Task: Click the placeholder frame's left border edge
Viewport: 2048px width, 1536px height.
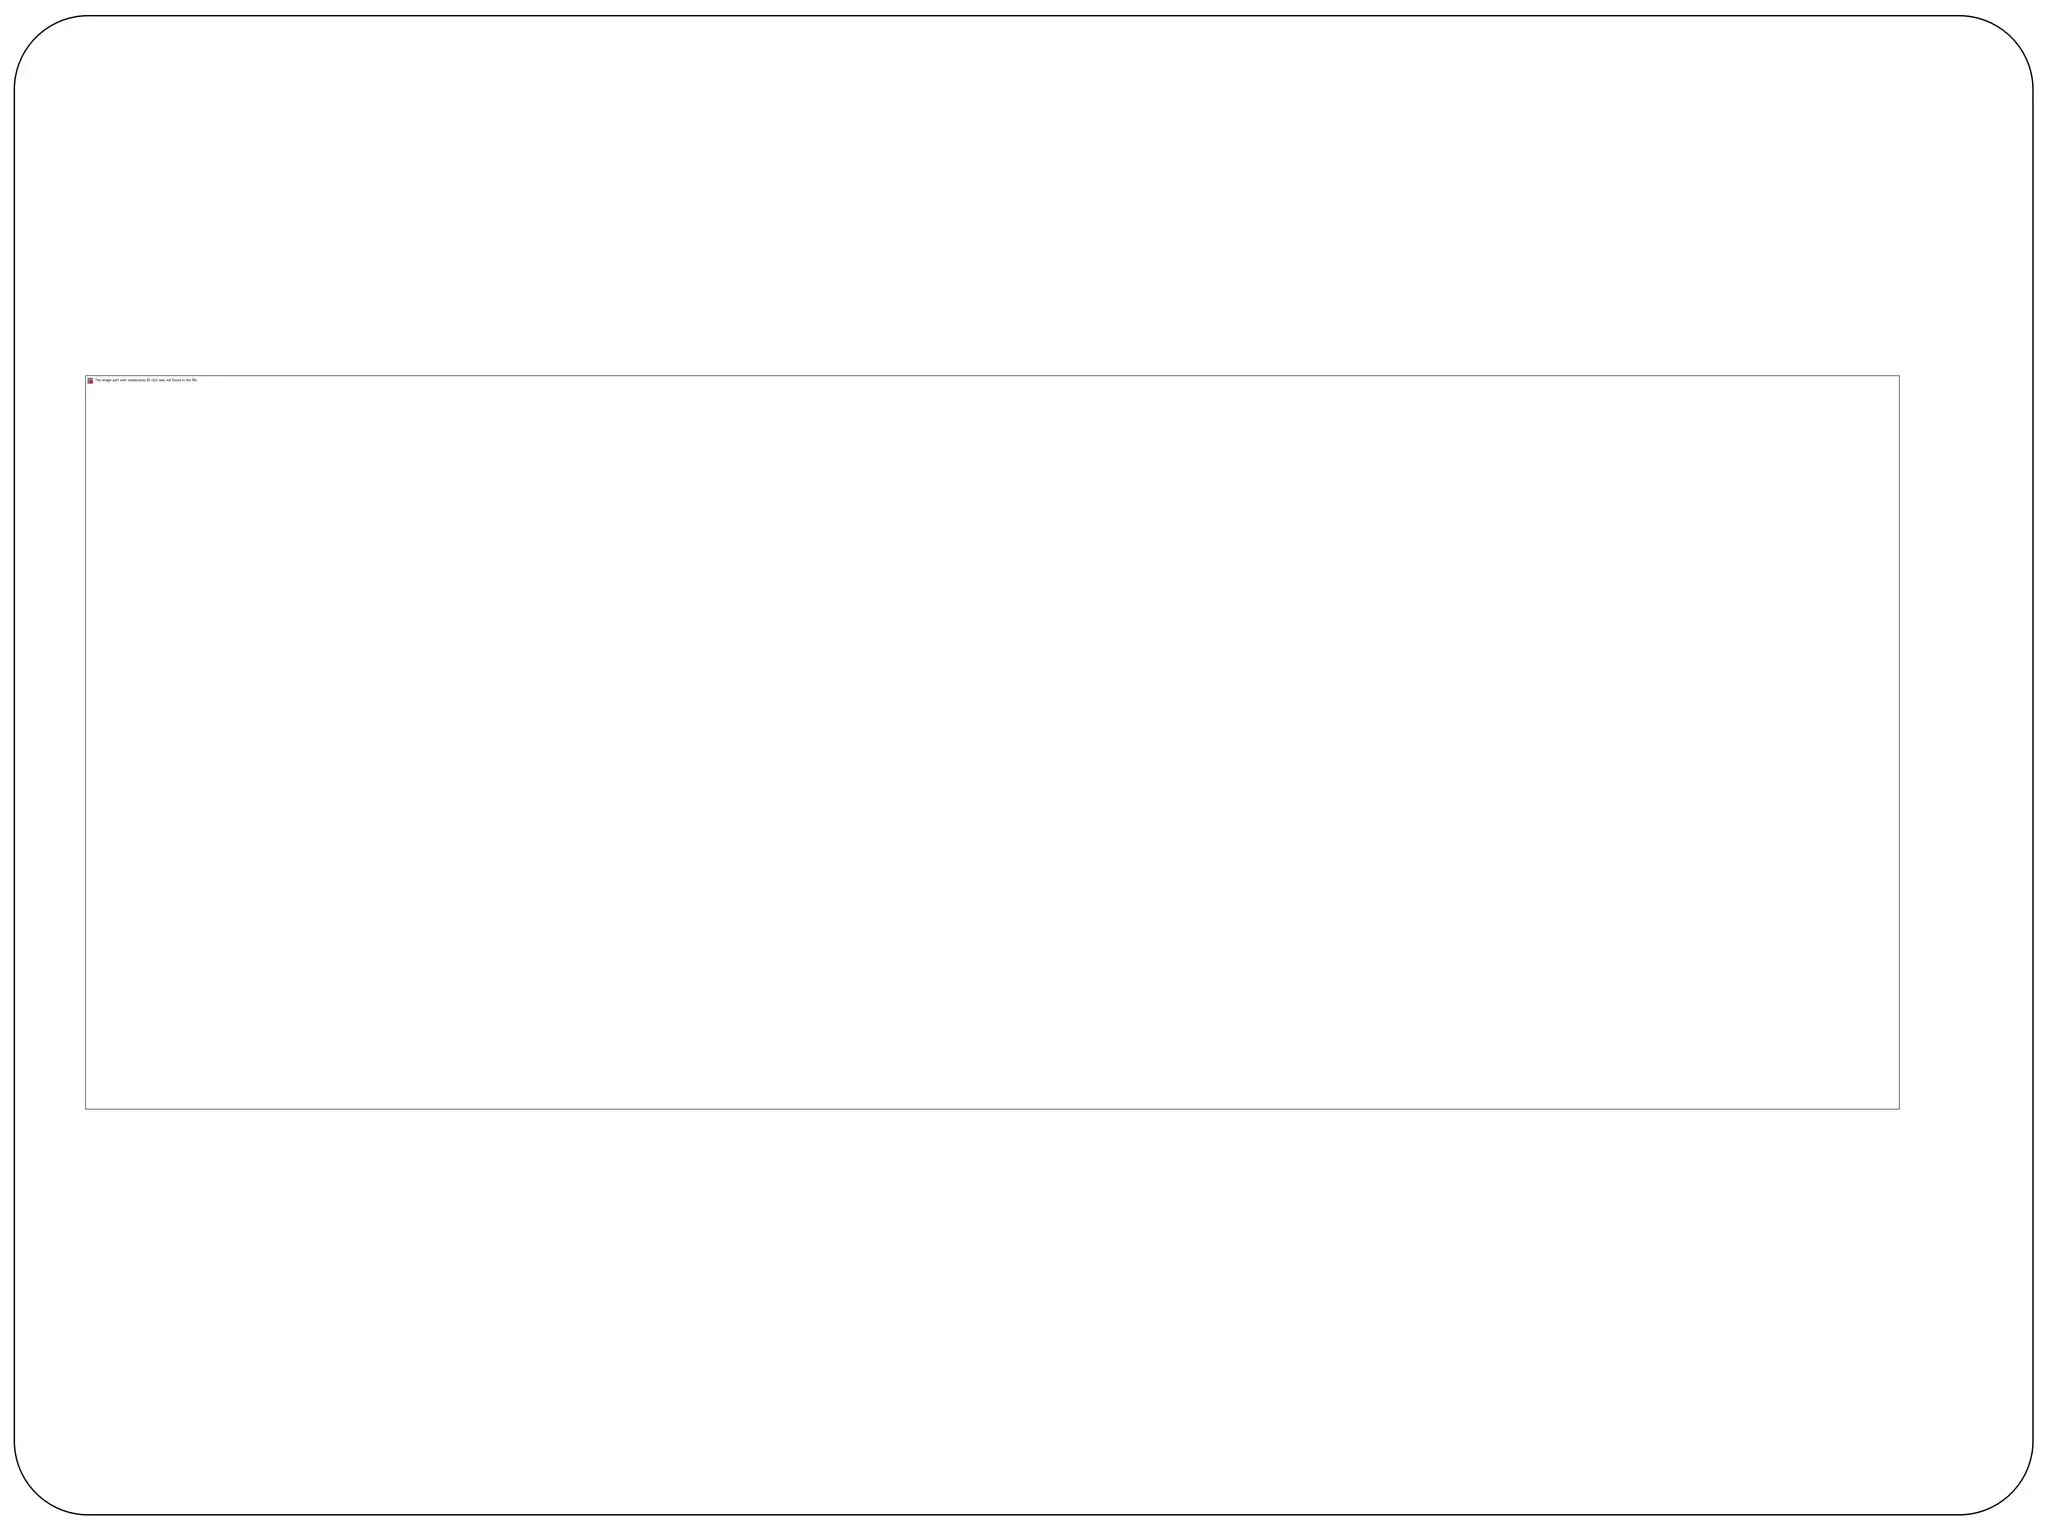Action: click(x=85, y=742)
